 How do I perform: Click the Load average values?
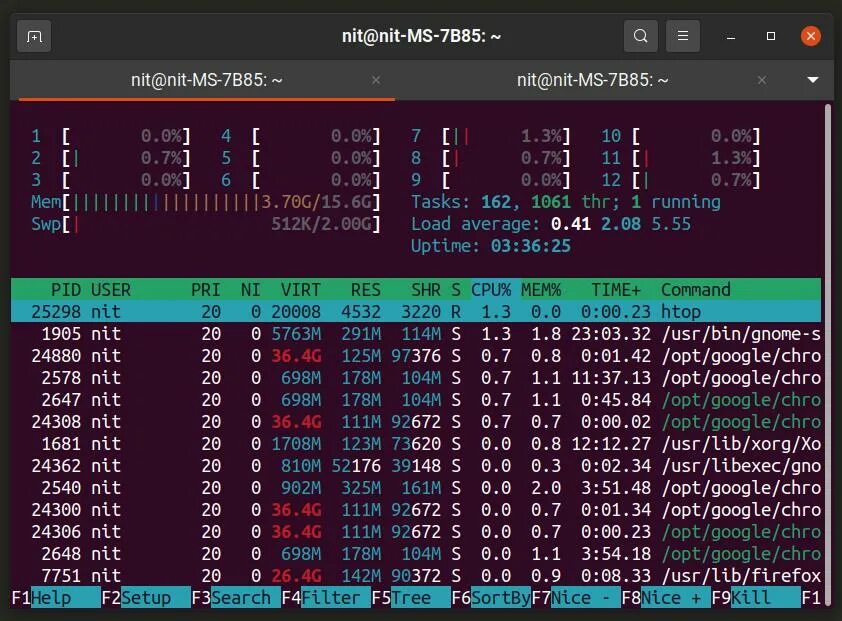pyautogui.click(x=621, y=224)
